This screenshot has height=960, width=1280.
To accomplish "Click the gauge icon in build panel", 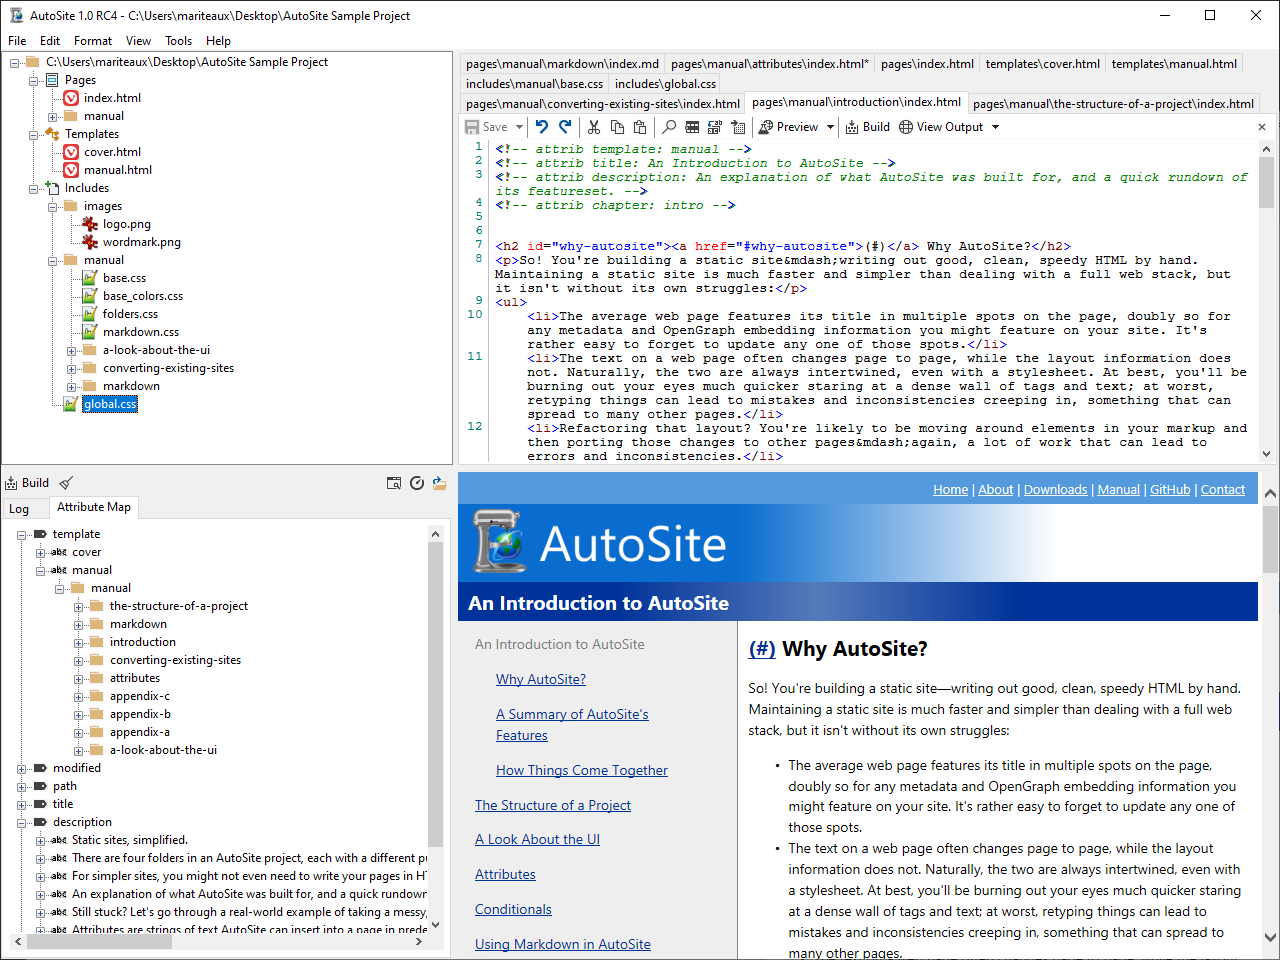I will (x=417, y=483).
